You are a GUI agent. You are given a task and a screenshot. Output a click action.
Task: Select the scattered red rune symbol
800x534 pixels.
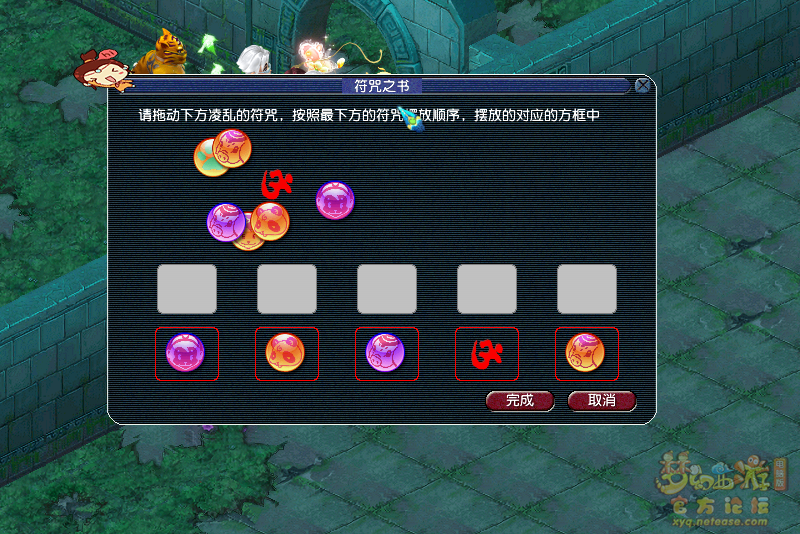277,185
